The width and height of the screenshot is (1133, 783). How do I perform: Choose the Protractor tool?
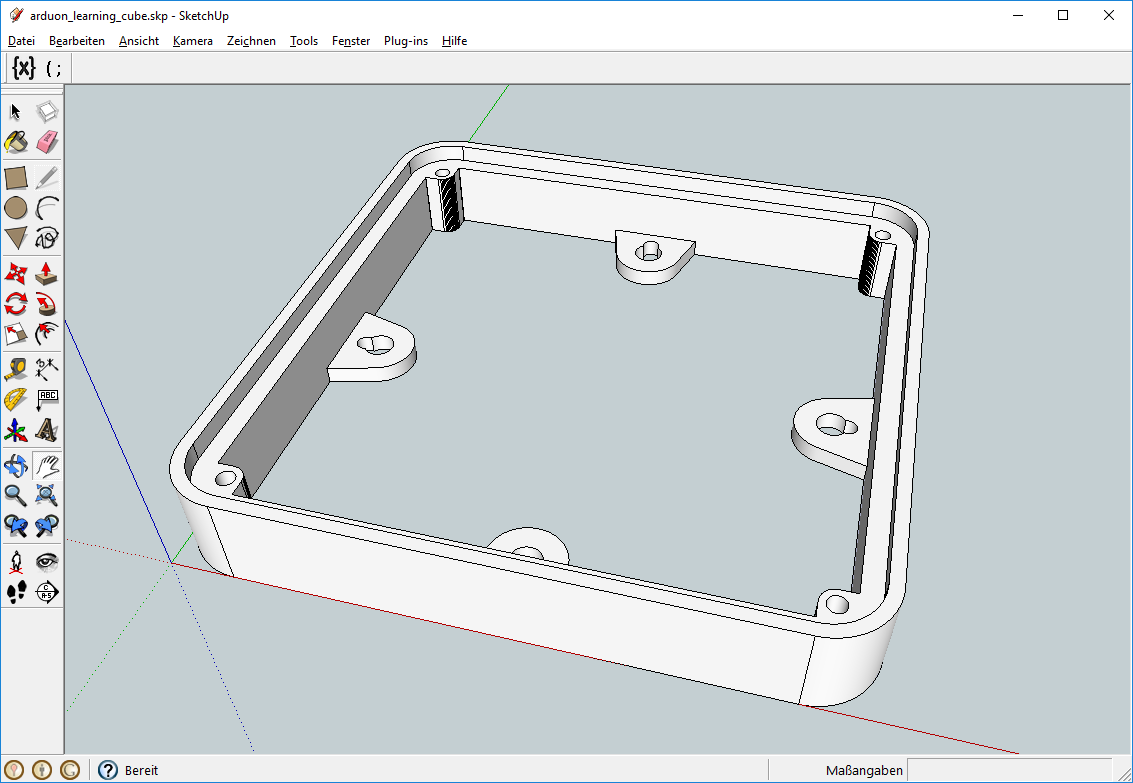(16, 400)
